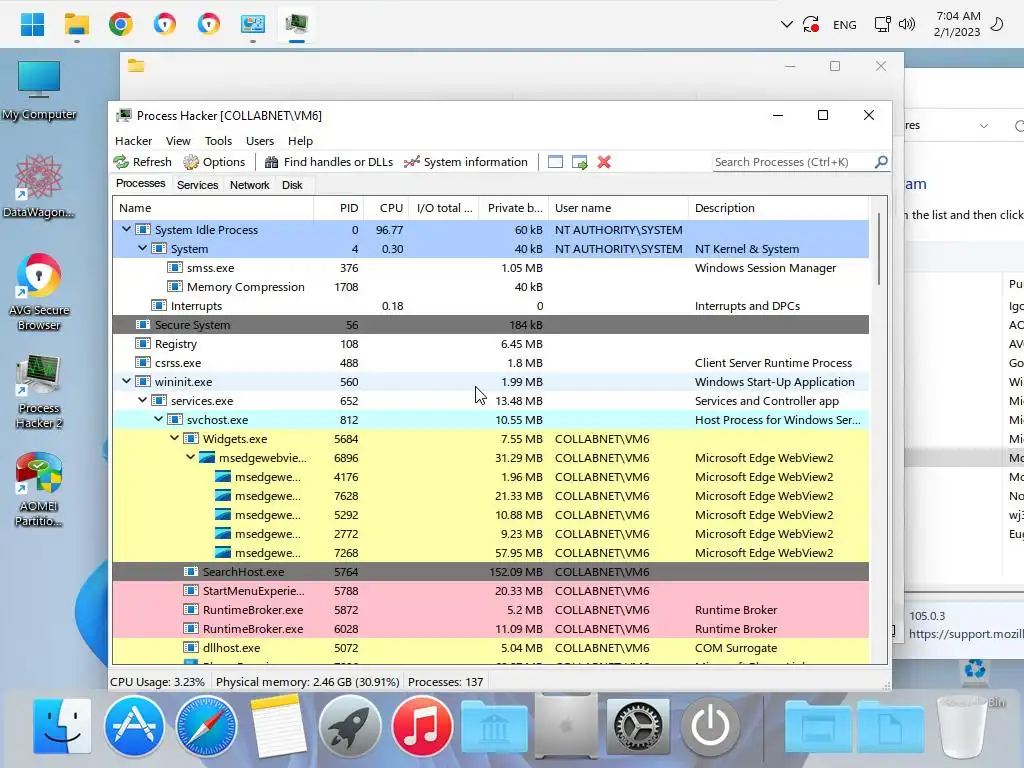Switch to the Network tab

(249, 185)
